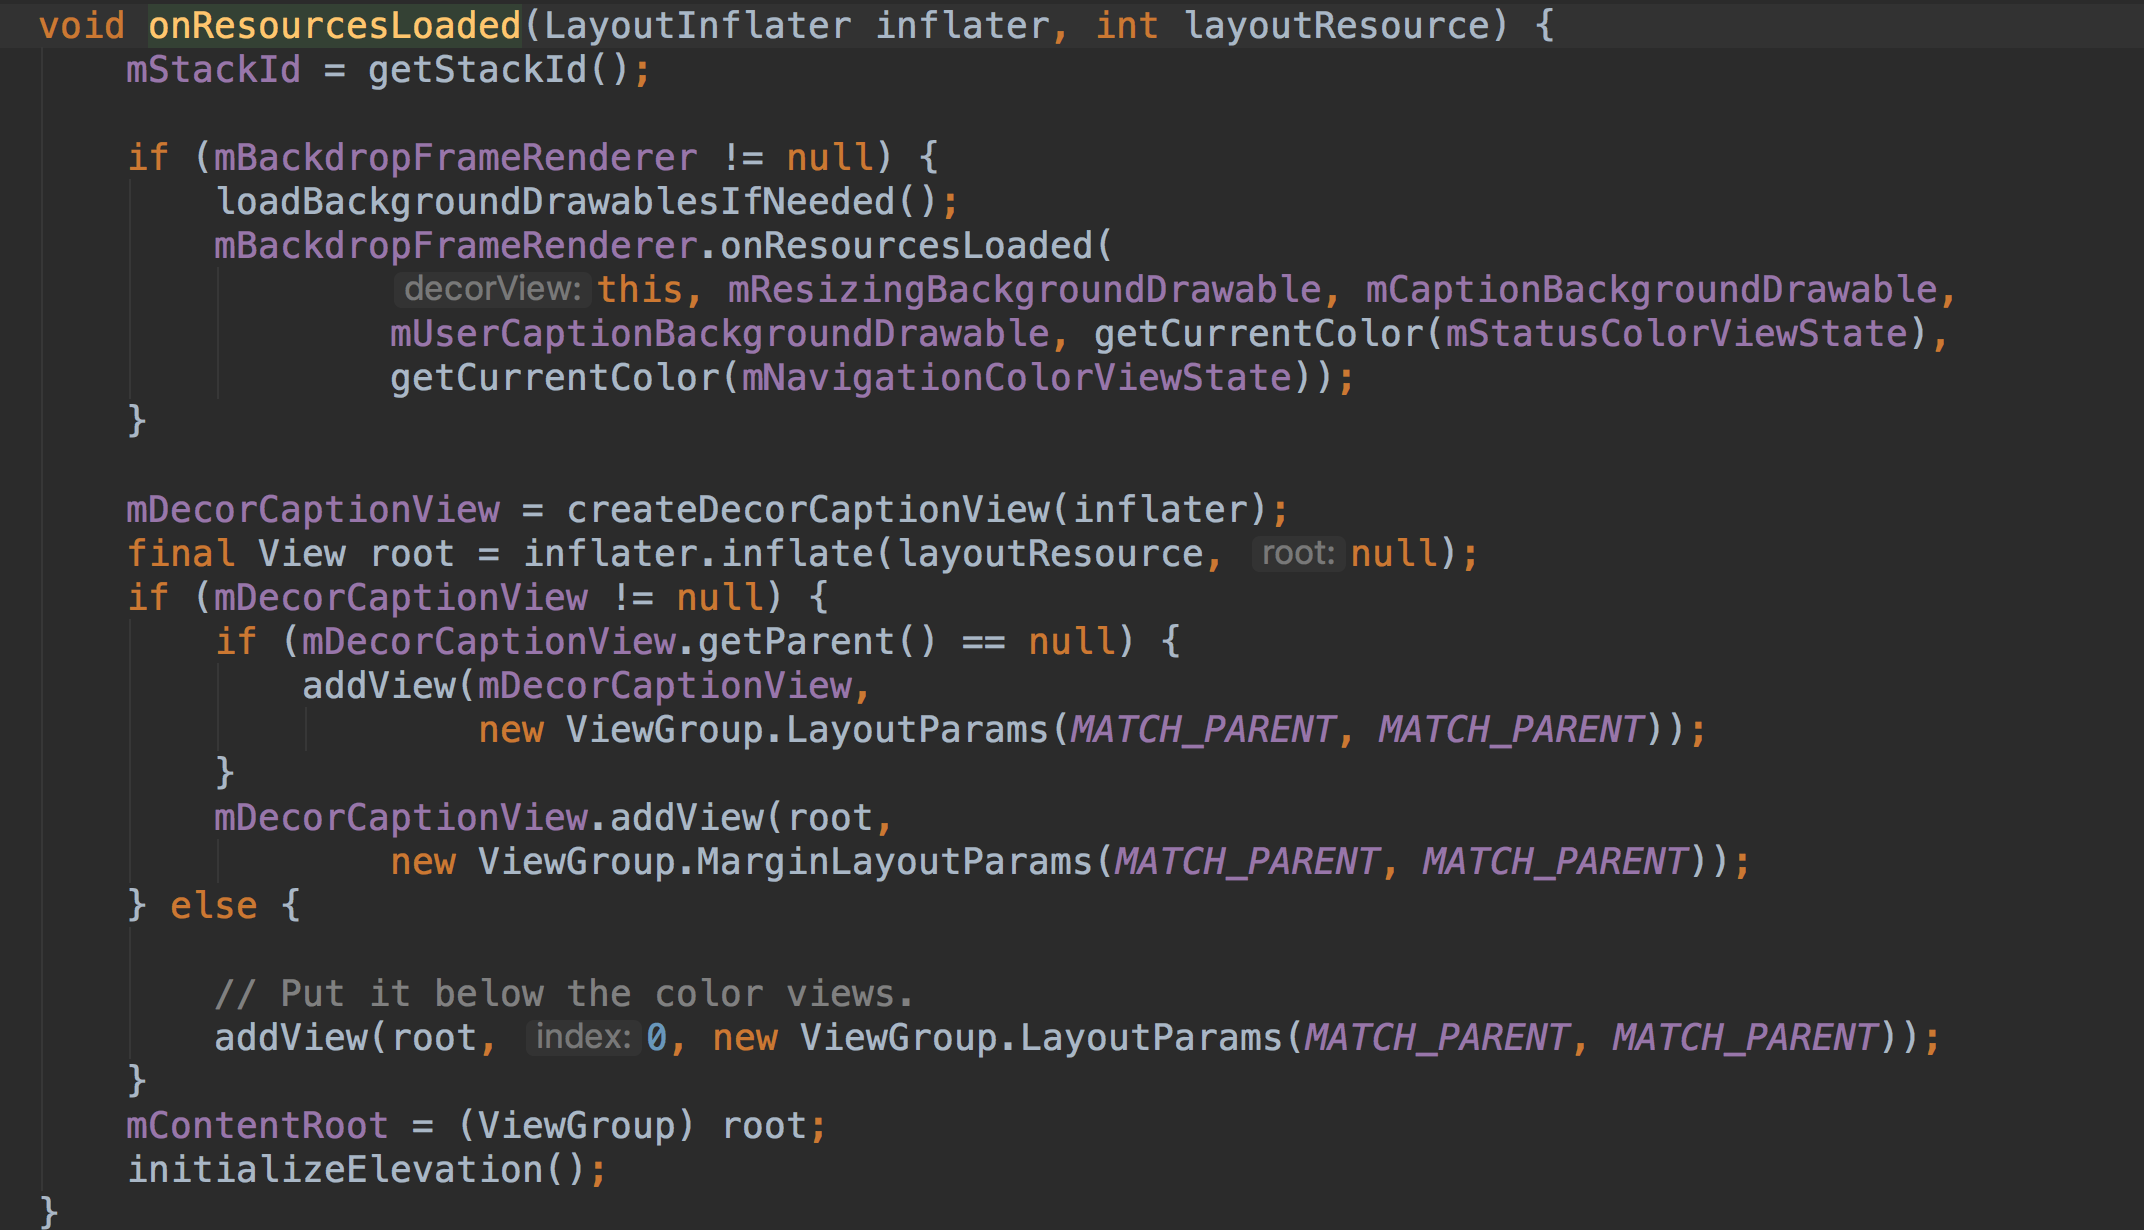Click the root parameter hint label

1297,553
